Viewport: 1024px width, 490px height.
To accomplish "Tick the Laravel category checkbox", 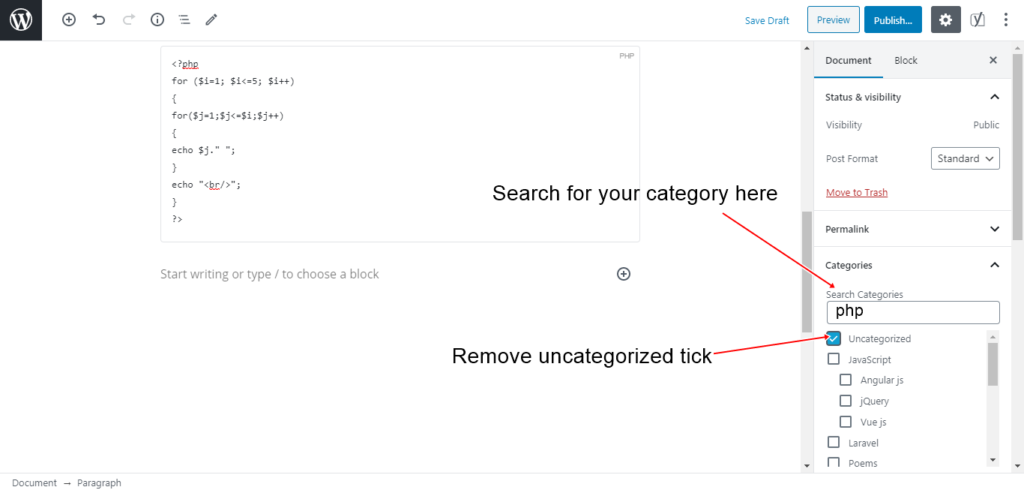I will pos(833,442).
